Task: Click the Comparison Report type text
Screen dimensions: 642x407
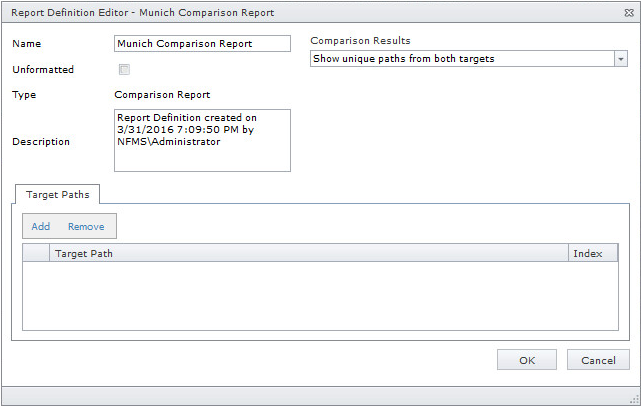Action: coord(162,95)
